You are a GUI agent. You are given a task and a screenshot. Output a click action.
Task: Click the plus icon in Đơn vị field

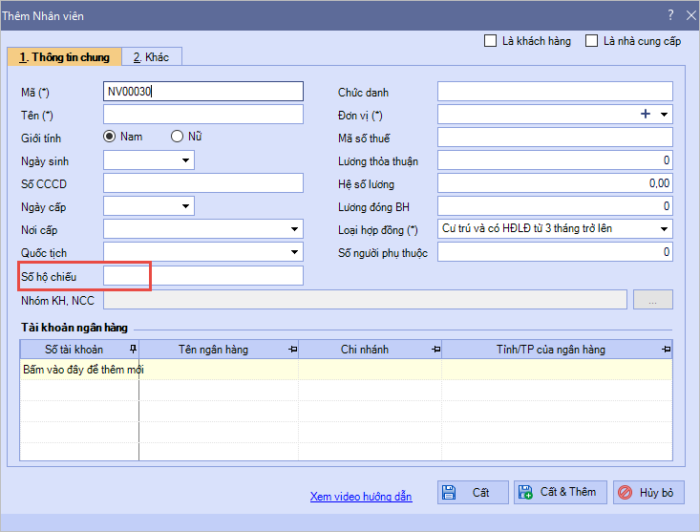pyautogui.click(x=646, y=115)
